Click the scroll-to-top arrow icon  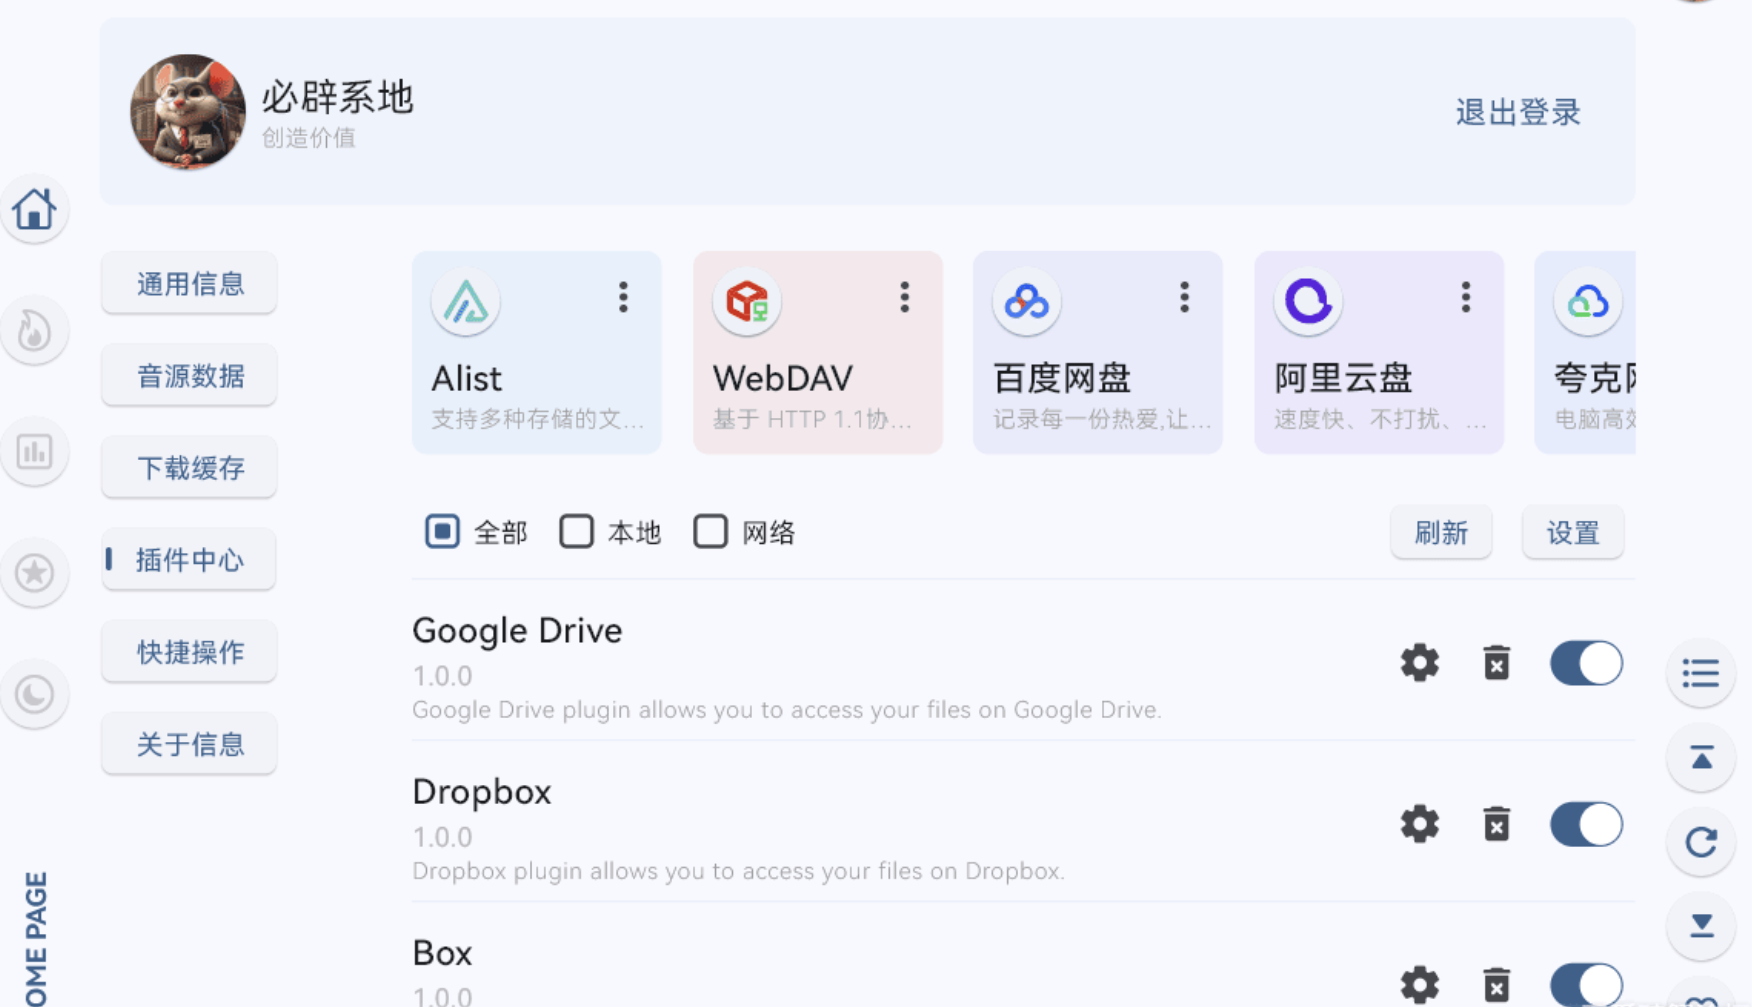pos(1701,758)
